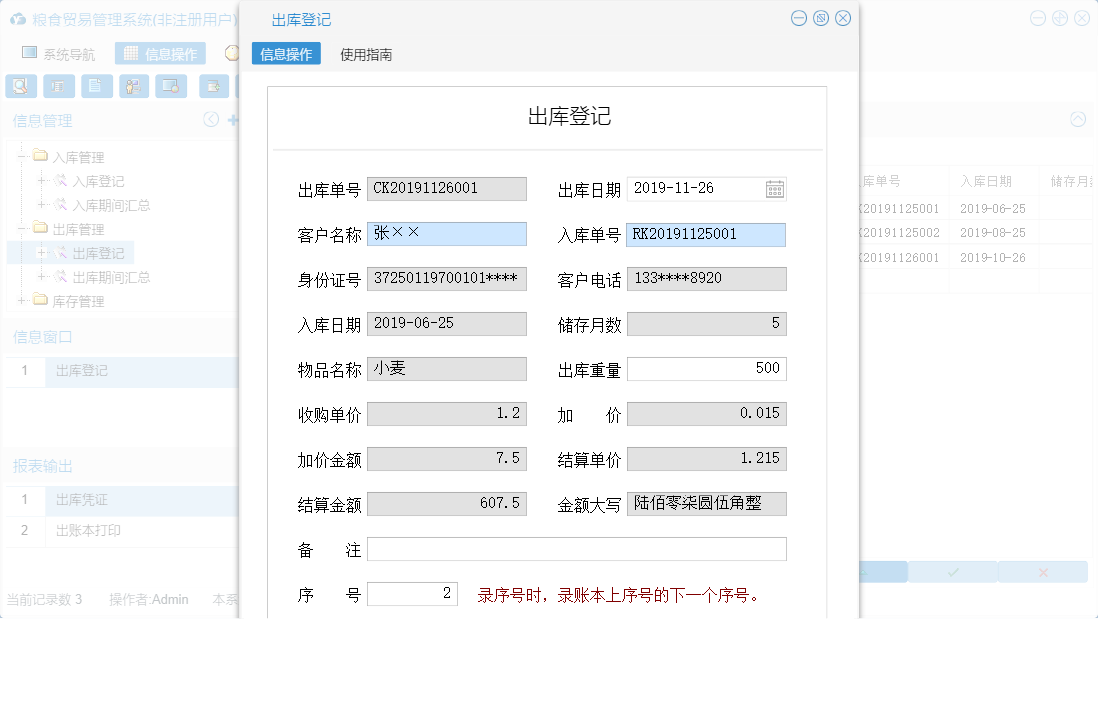
Task: Expand the 储存管理 folder in the tree
Action: click(x=22, y=301)
